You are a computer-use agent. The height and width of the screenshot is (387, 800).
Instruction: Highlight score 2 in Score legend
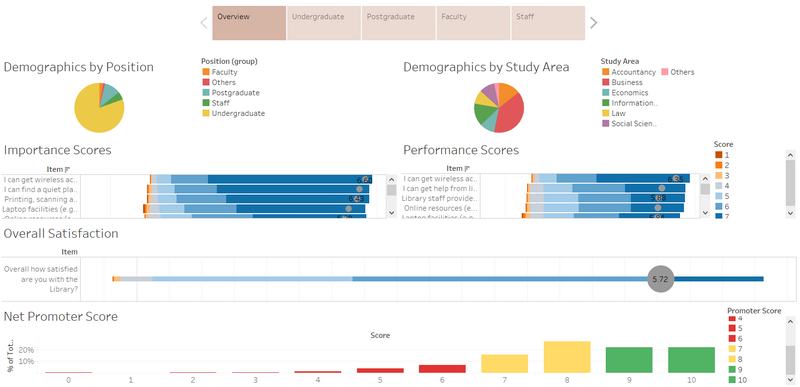(x=722, y=165)
